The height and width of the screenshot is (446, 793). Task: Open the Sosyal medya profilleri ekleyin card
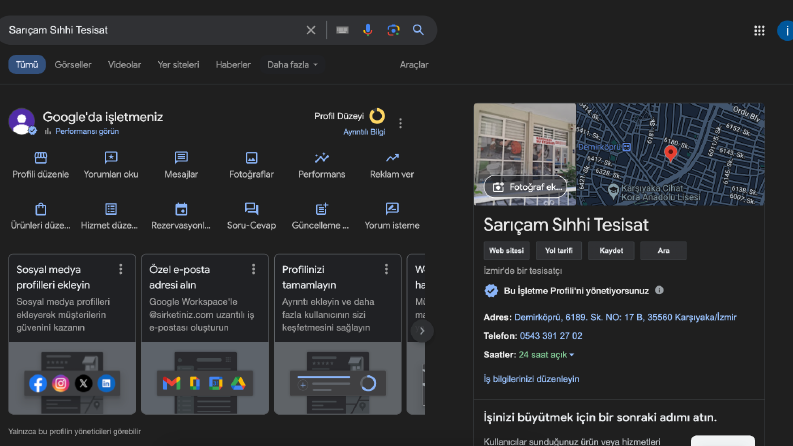pyautogui.click(x=72, y=334)
